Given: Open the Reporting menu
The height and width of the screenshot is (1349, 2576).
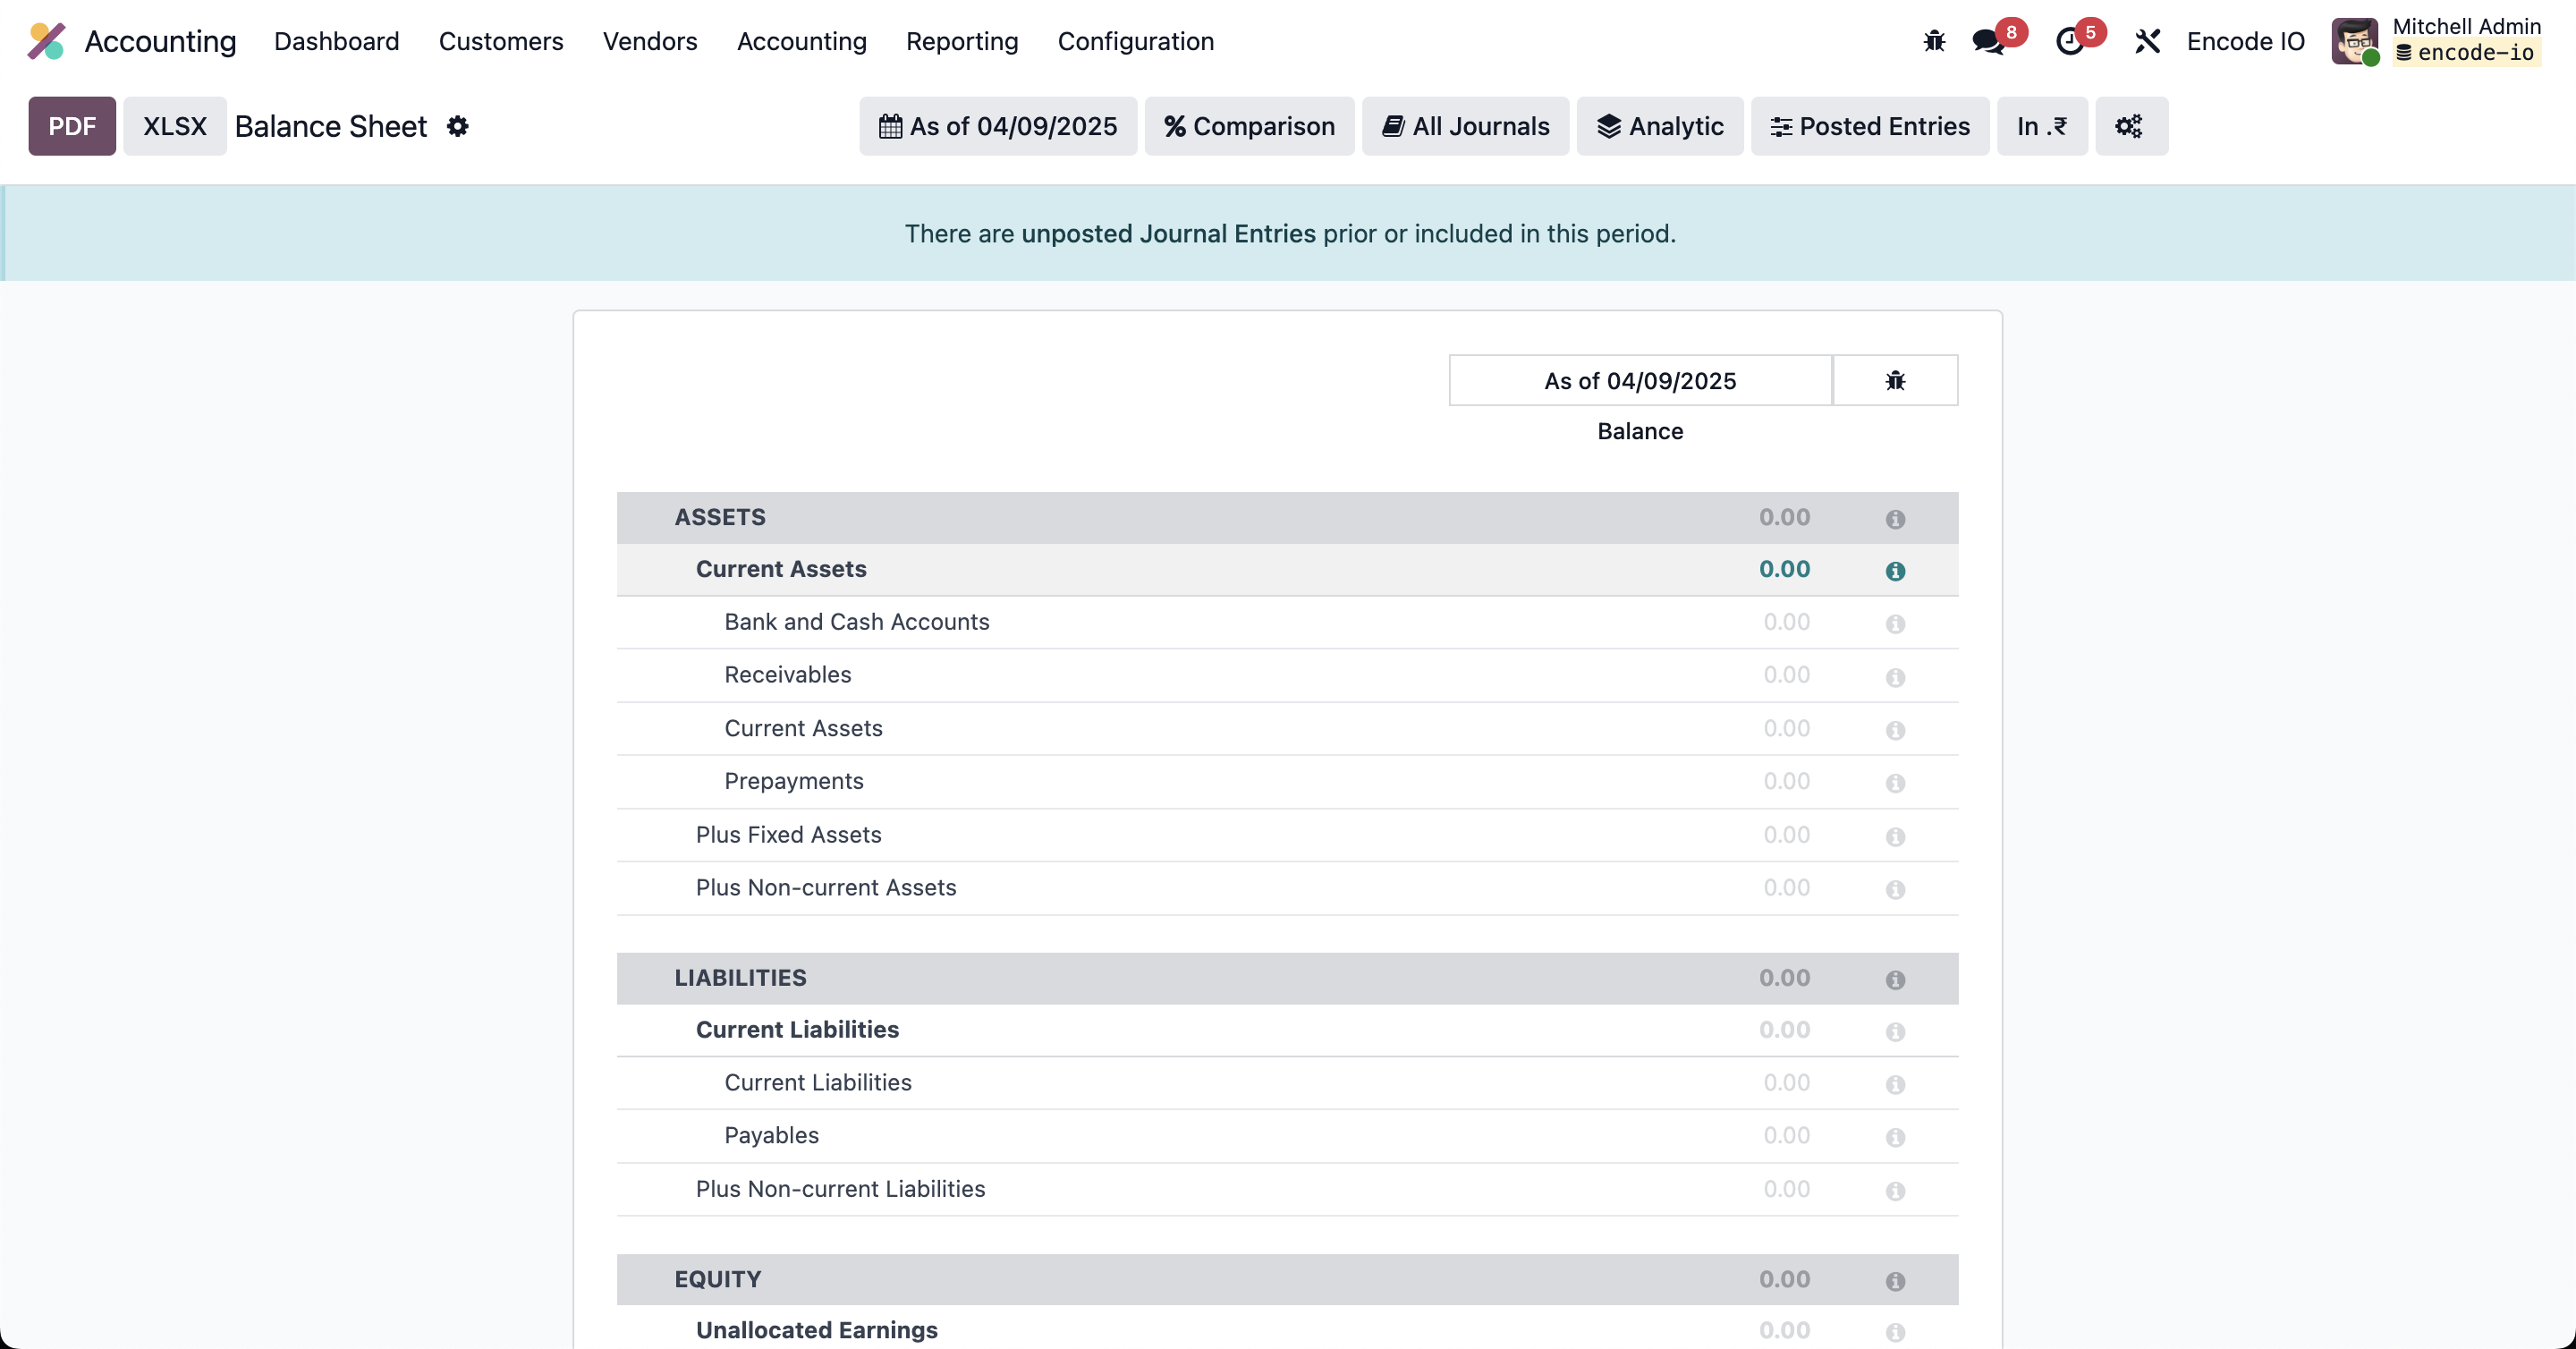Looking at the screenshot, I should point(961,41).
